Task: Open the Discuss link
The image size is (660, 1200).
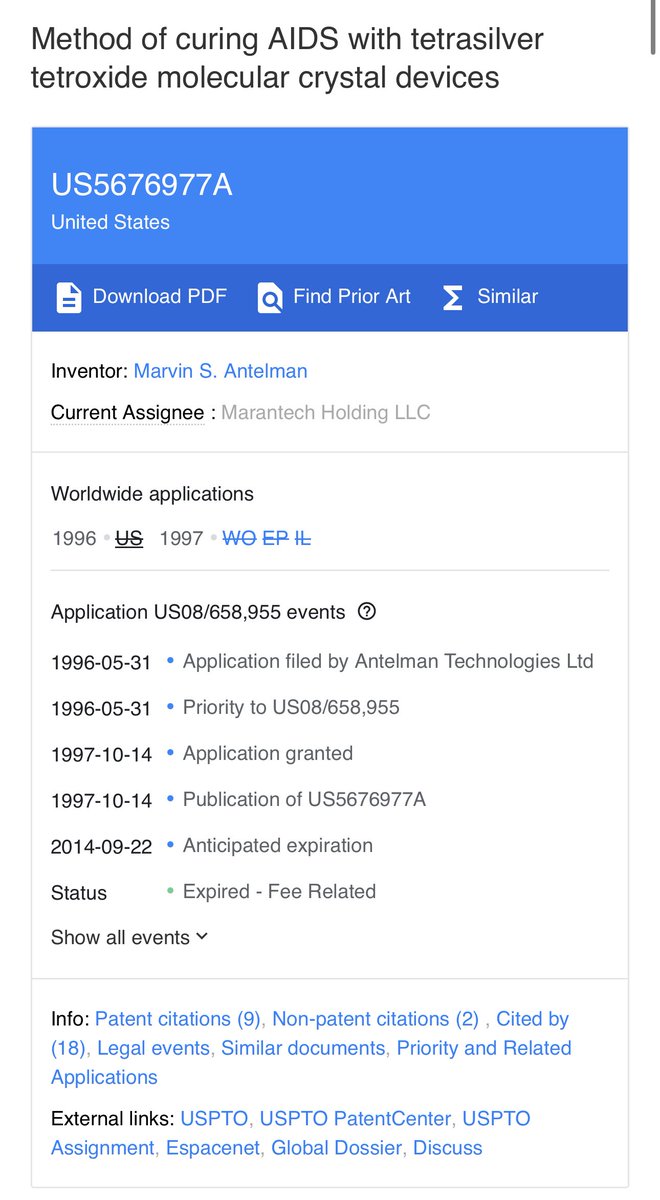Action: pos(447,1148)
